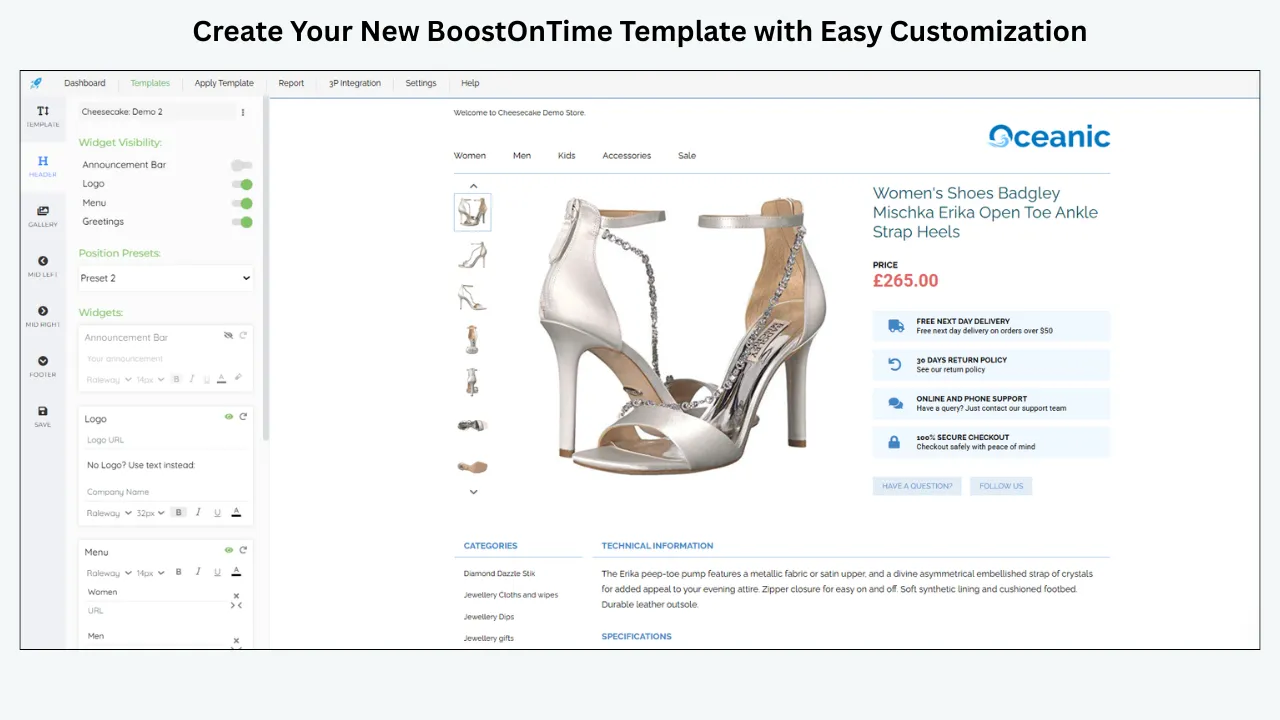Remove the Women menu item

click(237, 596)
